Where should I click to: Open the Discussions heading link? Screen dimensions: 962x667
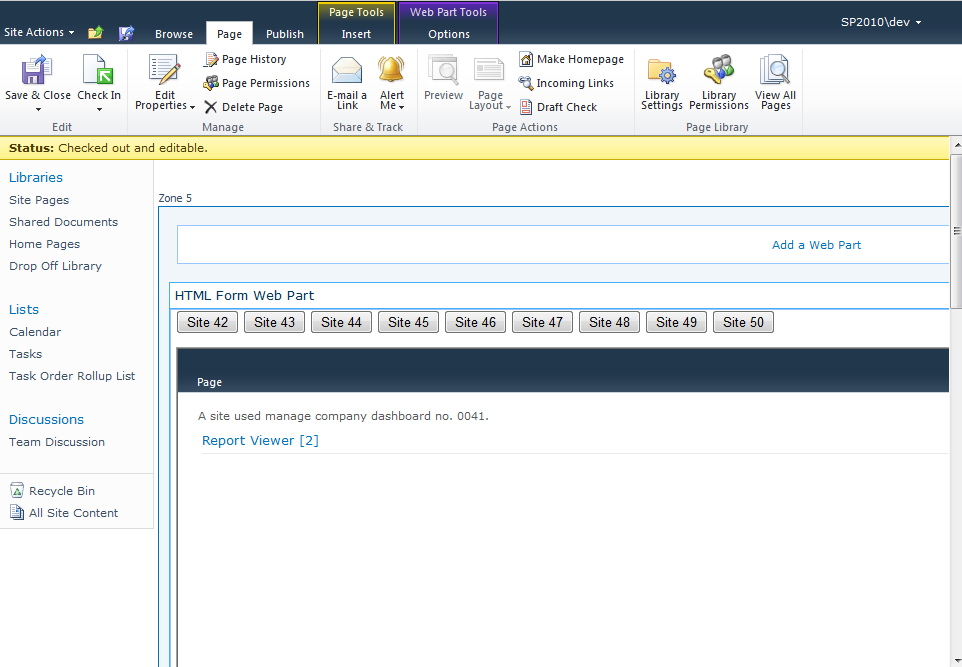tap(46, 419)
